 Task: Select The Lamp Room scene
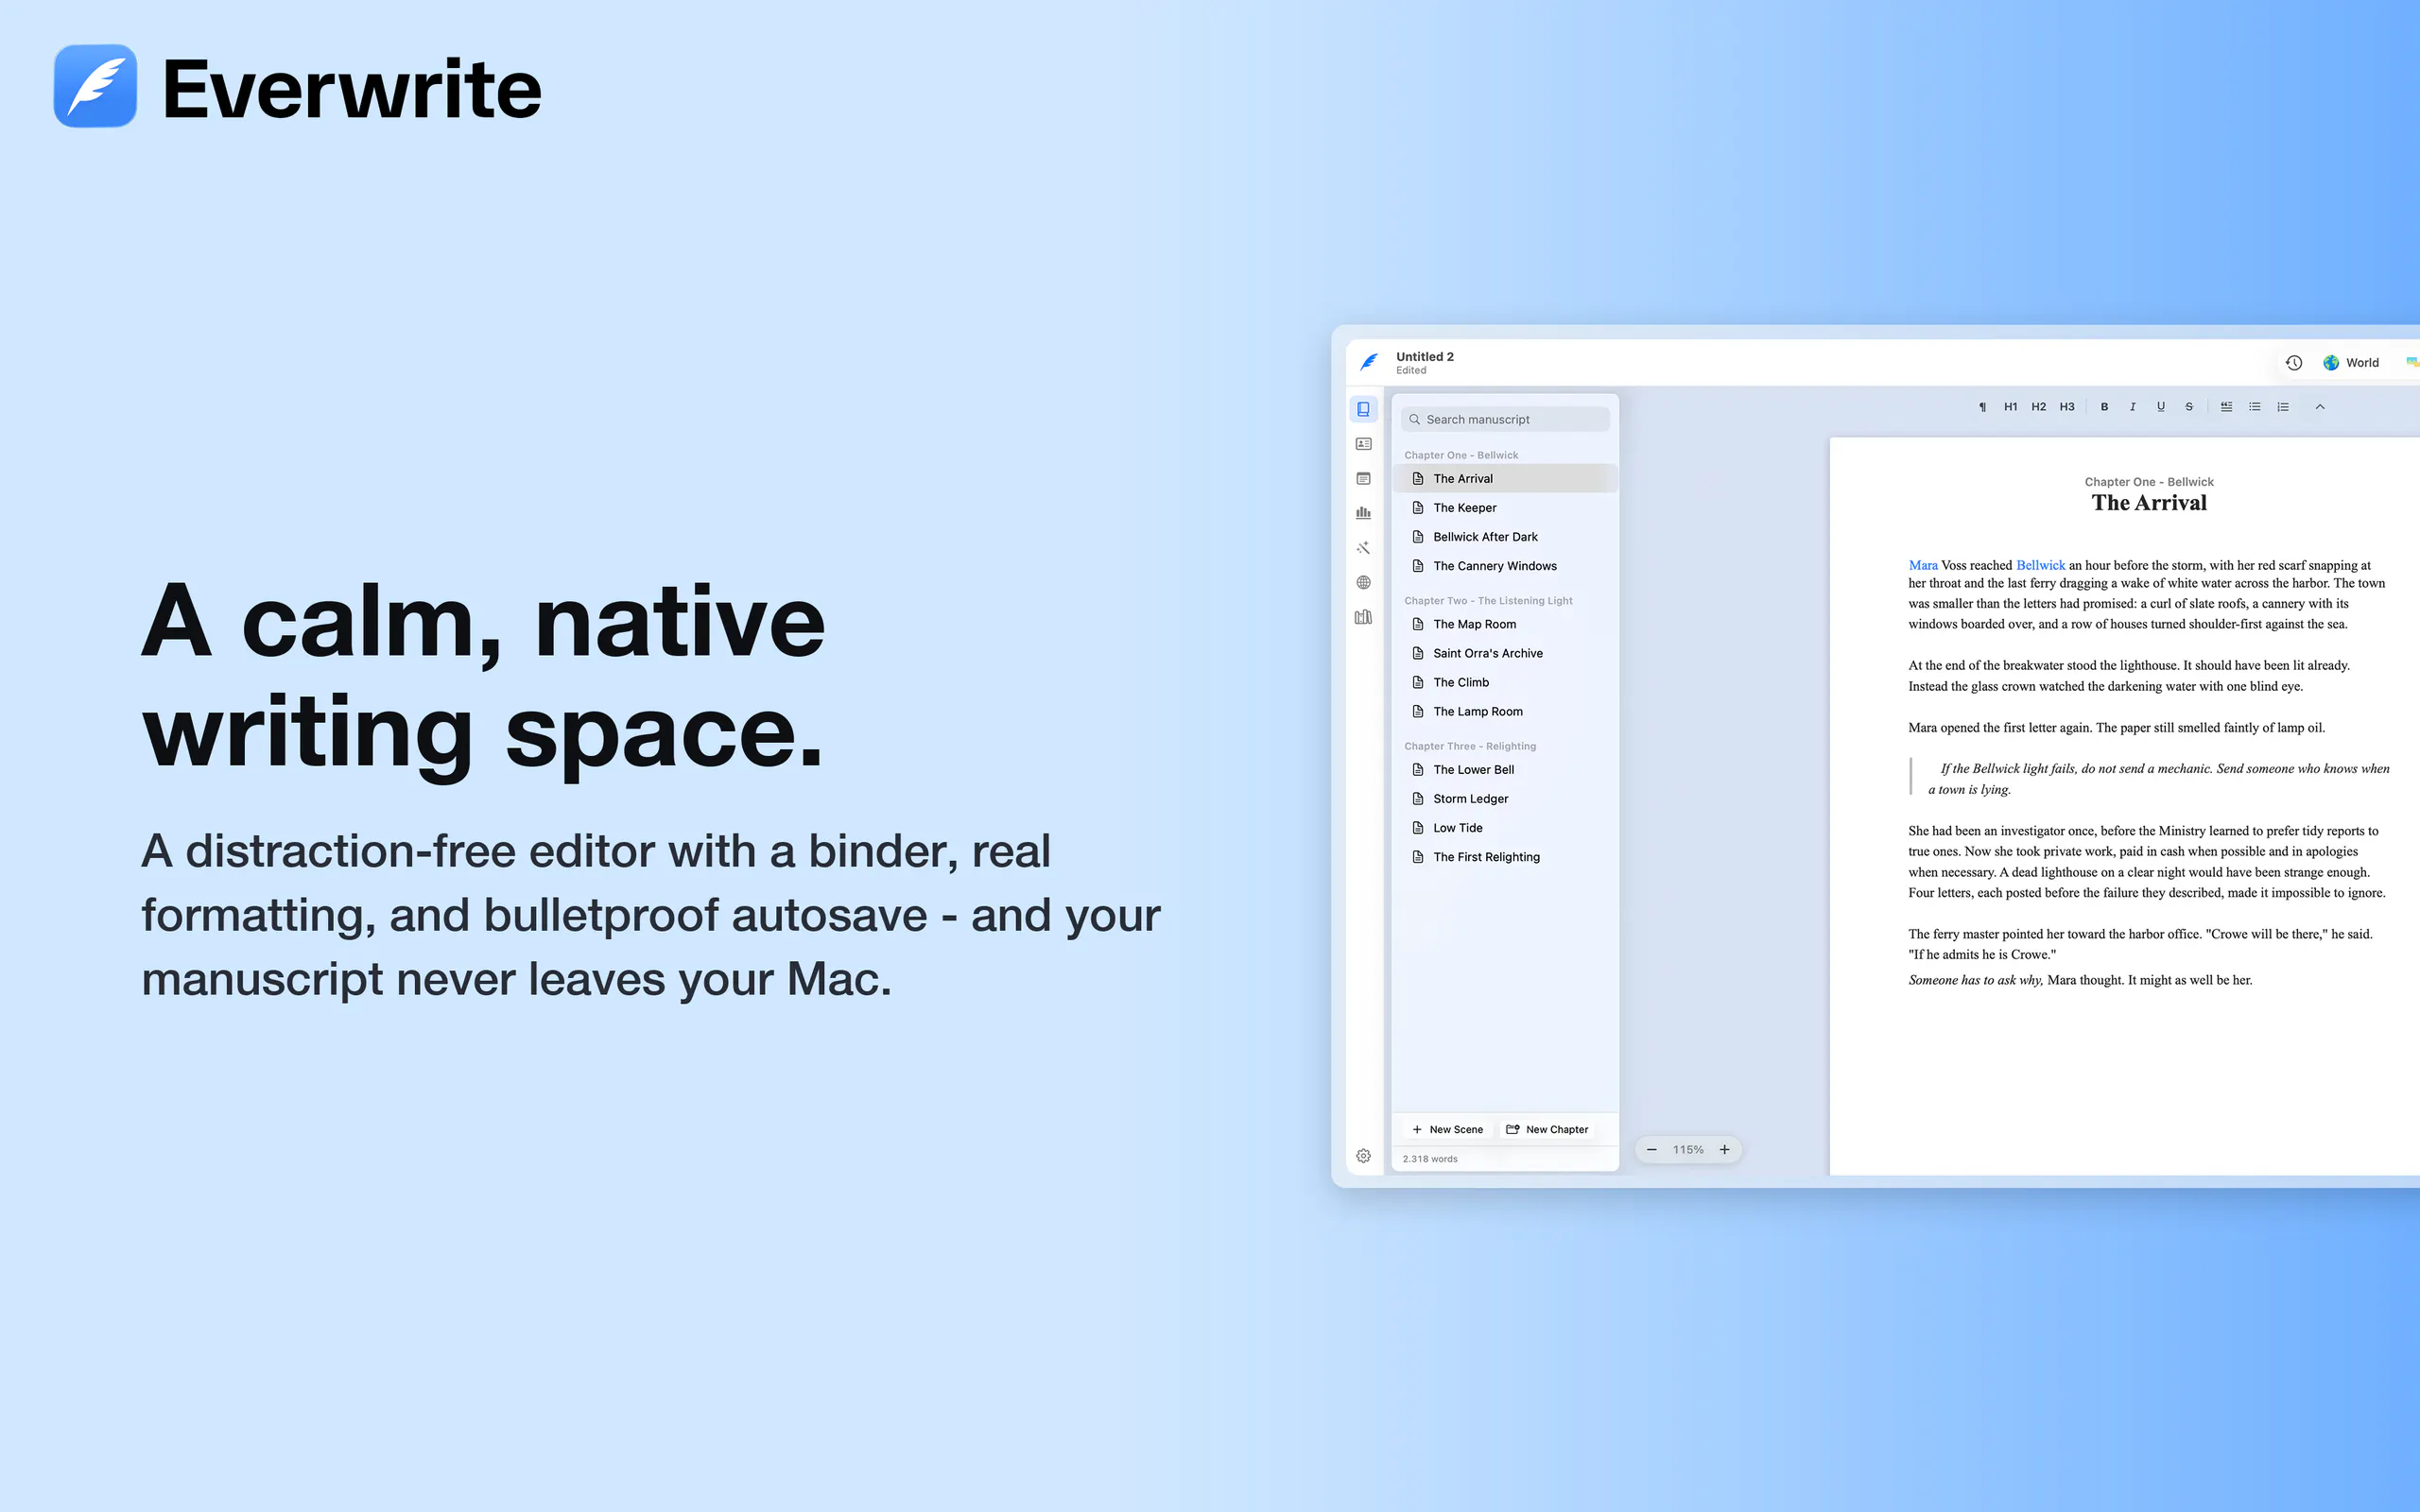click(1505, 712)
